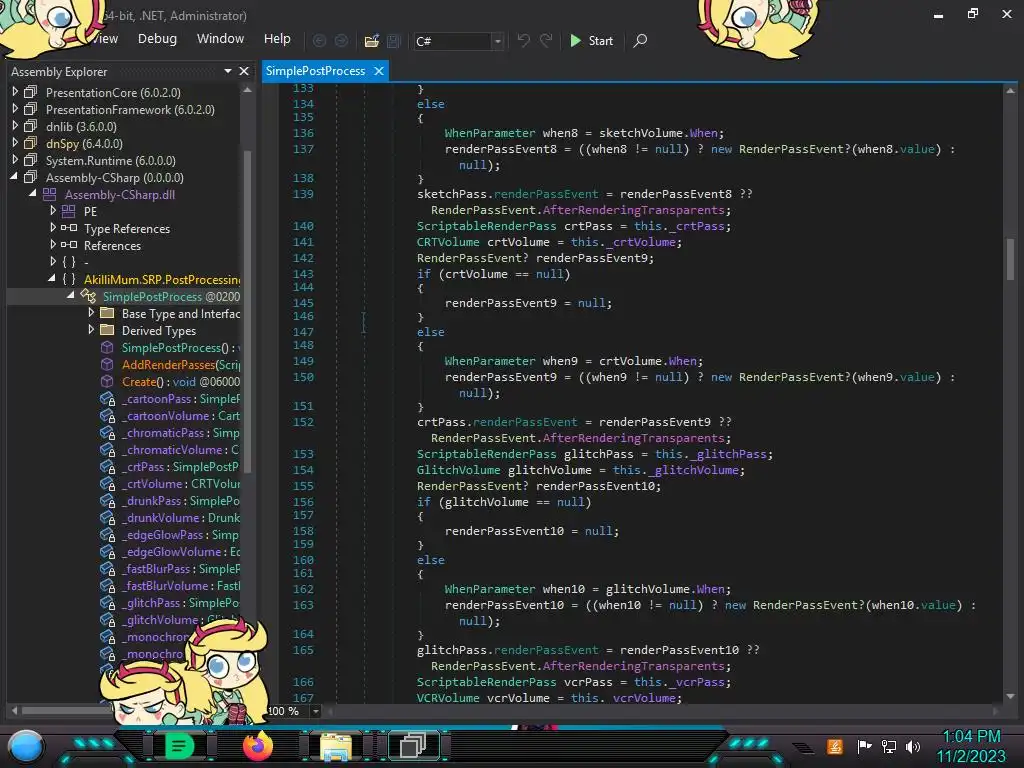Expand the Type References node
The height and width of the screenshot is (768, 1024).
point(53,228)
